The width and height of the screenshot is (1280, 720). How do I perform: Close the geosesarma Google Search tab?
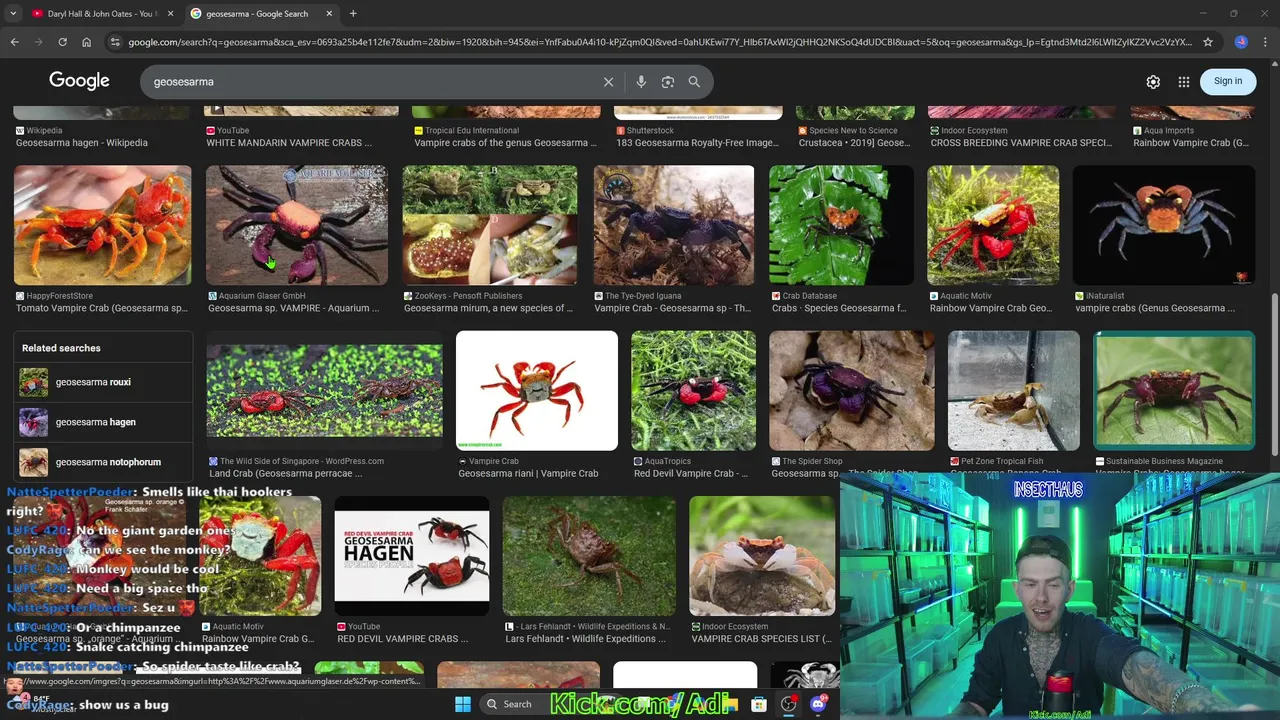coord(329,14)
